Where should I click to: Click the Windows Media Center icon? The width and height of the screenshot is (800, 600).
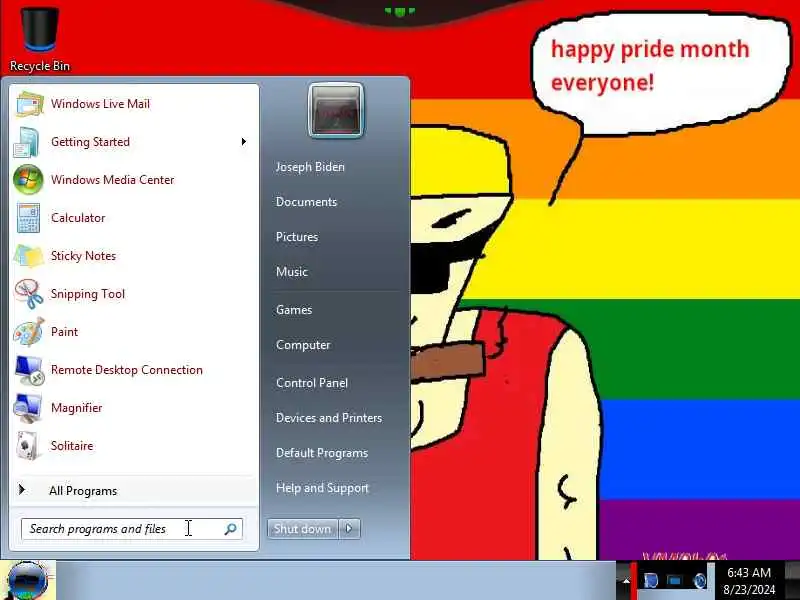(x=28, y=180)
